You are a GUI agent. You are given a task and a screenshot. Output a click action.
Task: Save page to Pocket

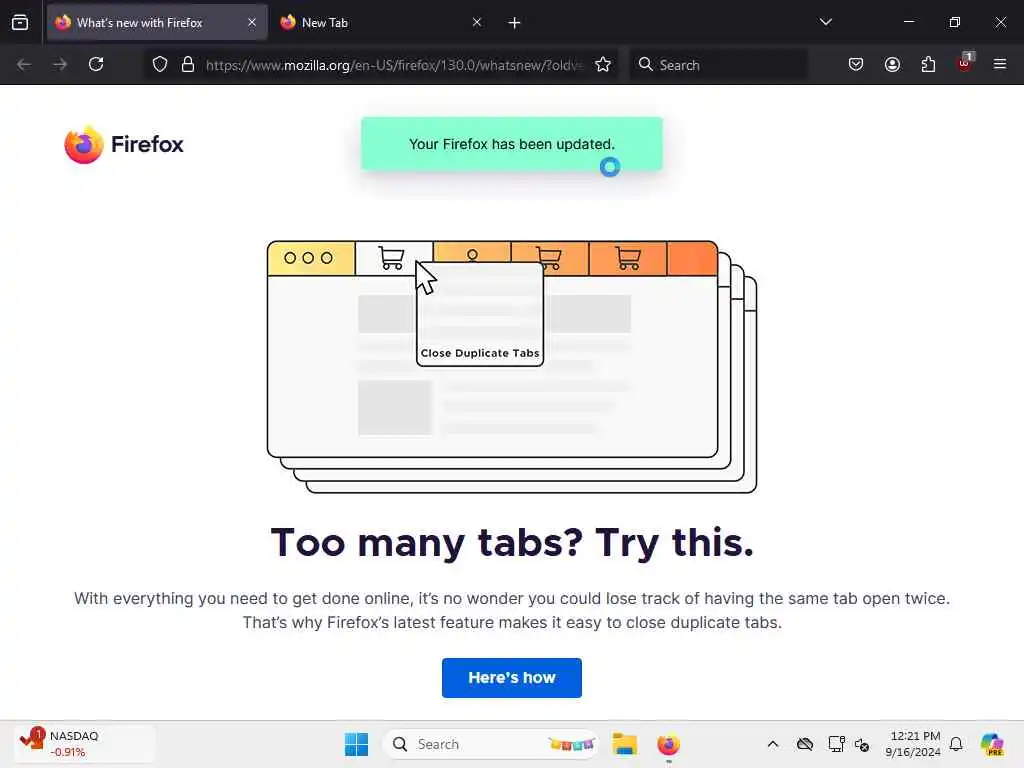(856, 64)
